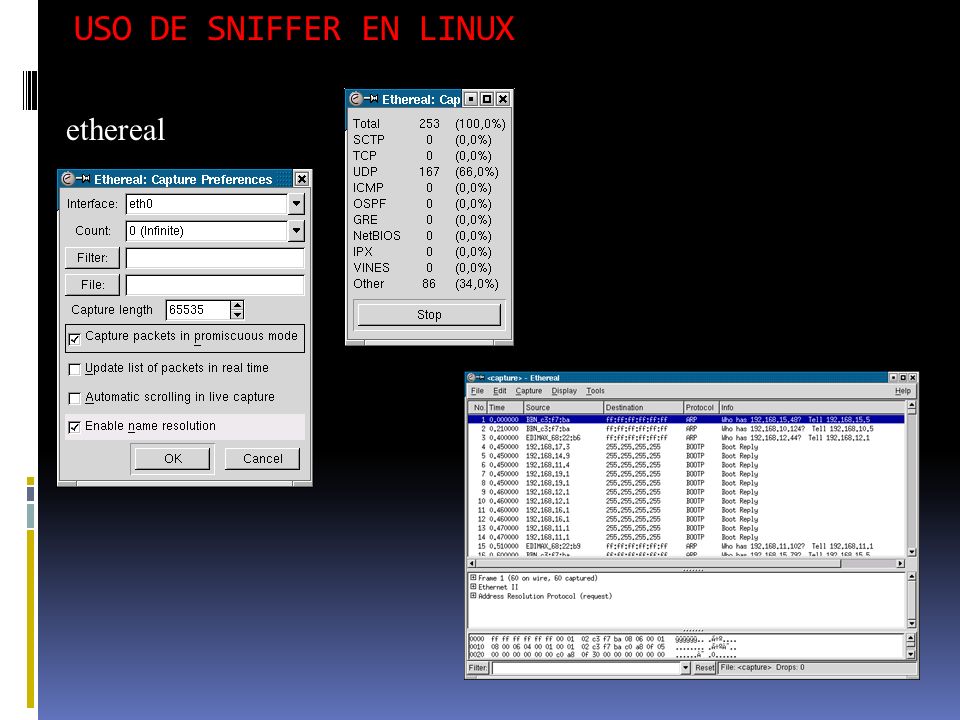The image size is (960, 720).
Task: Open the Help menu in Ethereal
Action: tap(902, 391)
